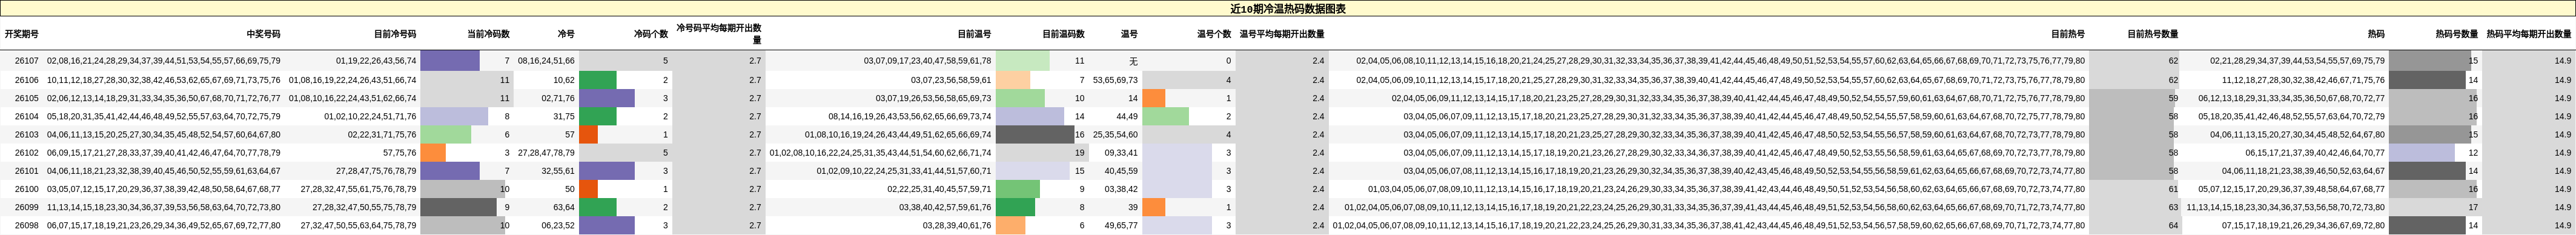Click cold numbers cell 02,71,76
Image resolution: width=2576 pixels, height=235 pixels.
558,98
